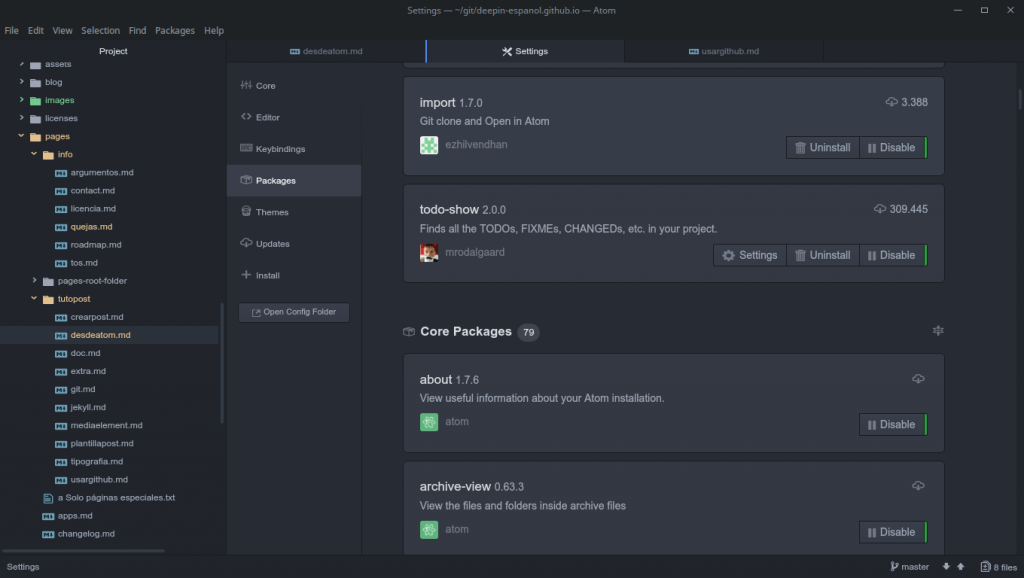Disable the import package
This screenshot has width=1024, height=578.
(892, 148)
